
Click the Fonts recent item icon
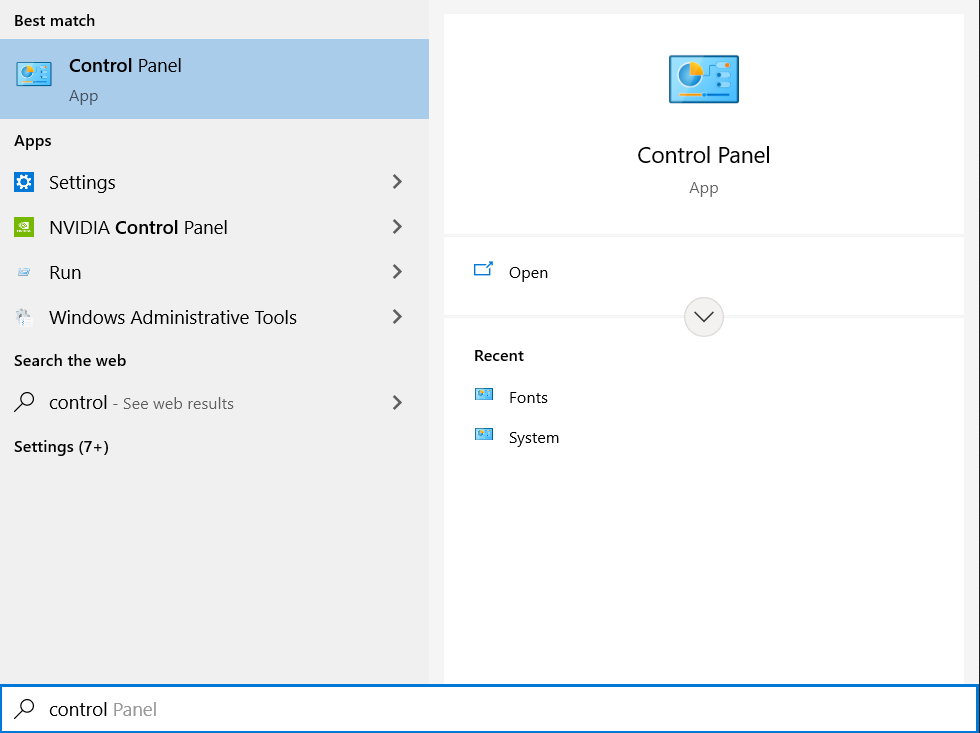[x=484, y=394]
